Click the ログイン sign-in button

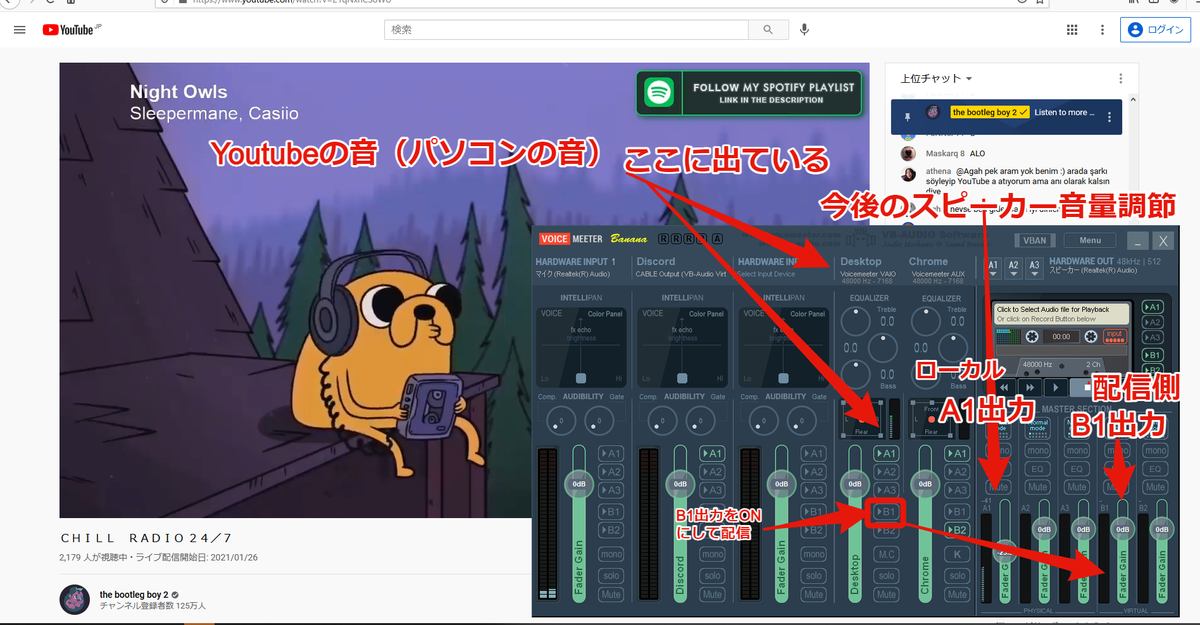(x=1156, y=30)
